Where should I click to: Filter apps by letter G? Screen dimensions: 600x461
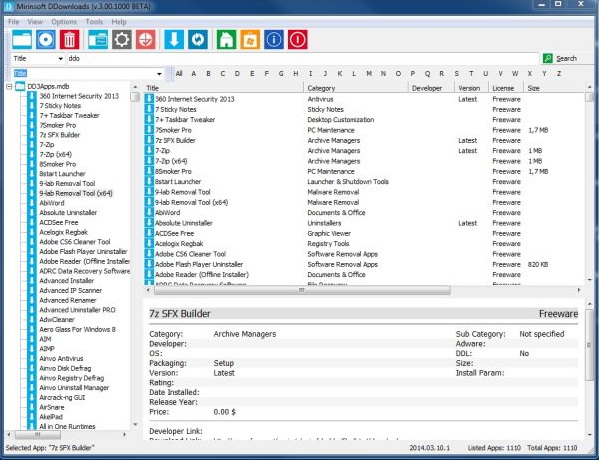(281, 73)
